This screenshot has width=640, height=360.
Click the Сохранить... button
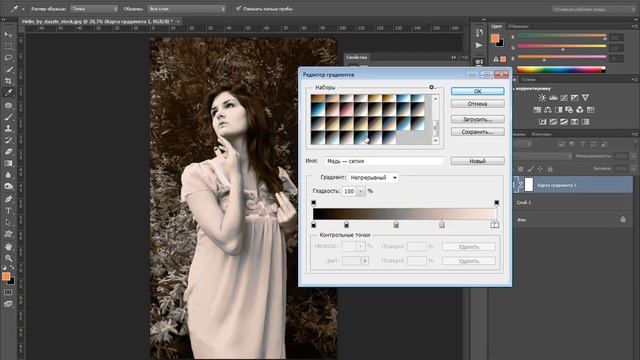tap(478, 132)
